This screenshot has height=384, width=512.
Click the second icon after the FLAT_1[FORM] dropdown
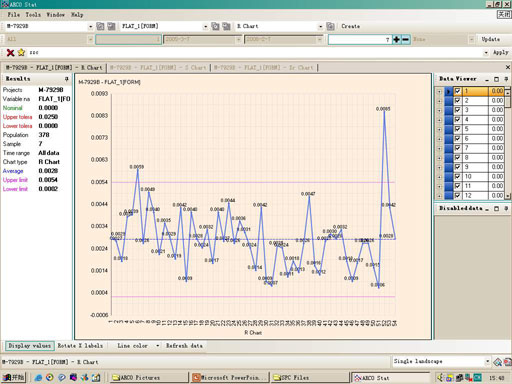click(x=226, y=26)
